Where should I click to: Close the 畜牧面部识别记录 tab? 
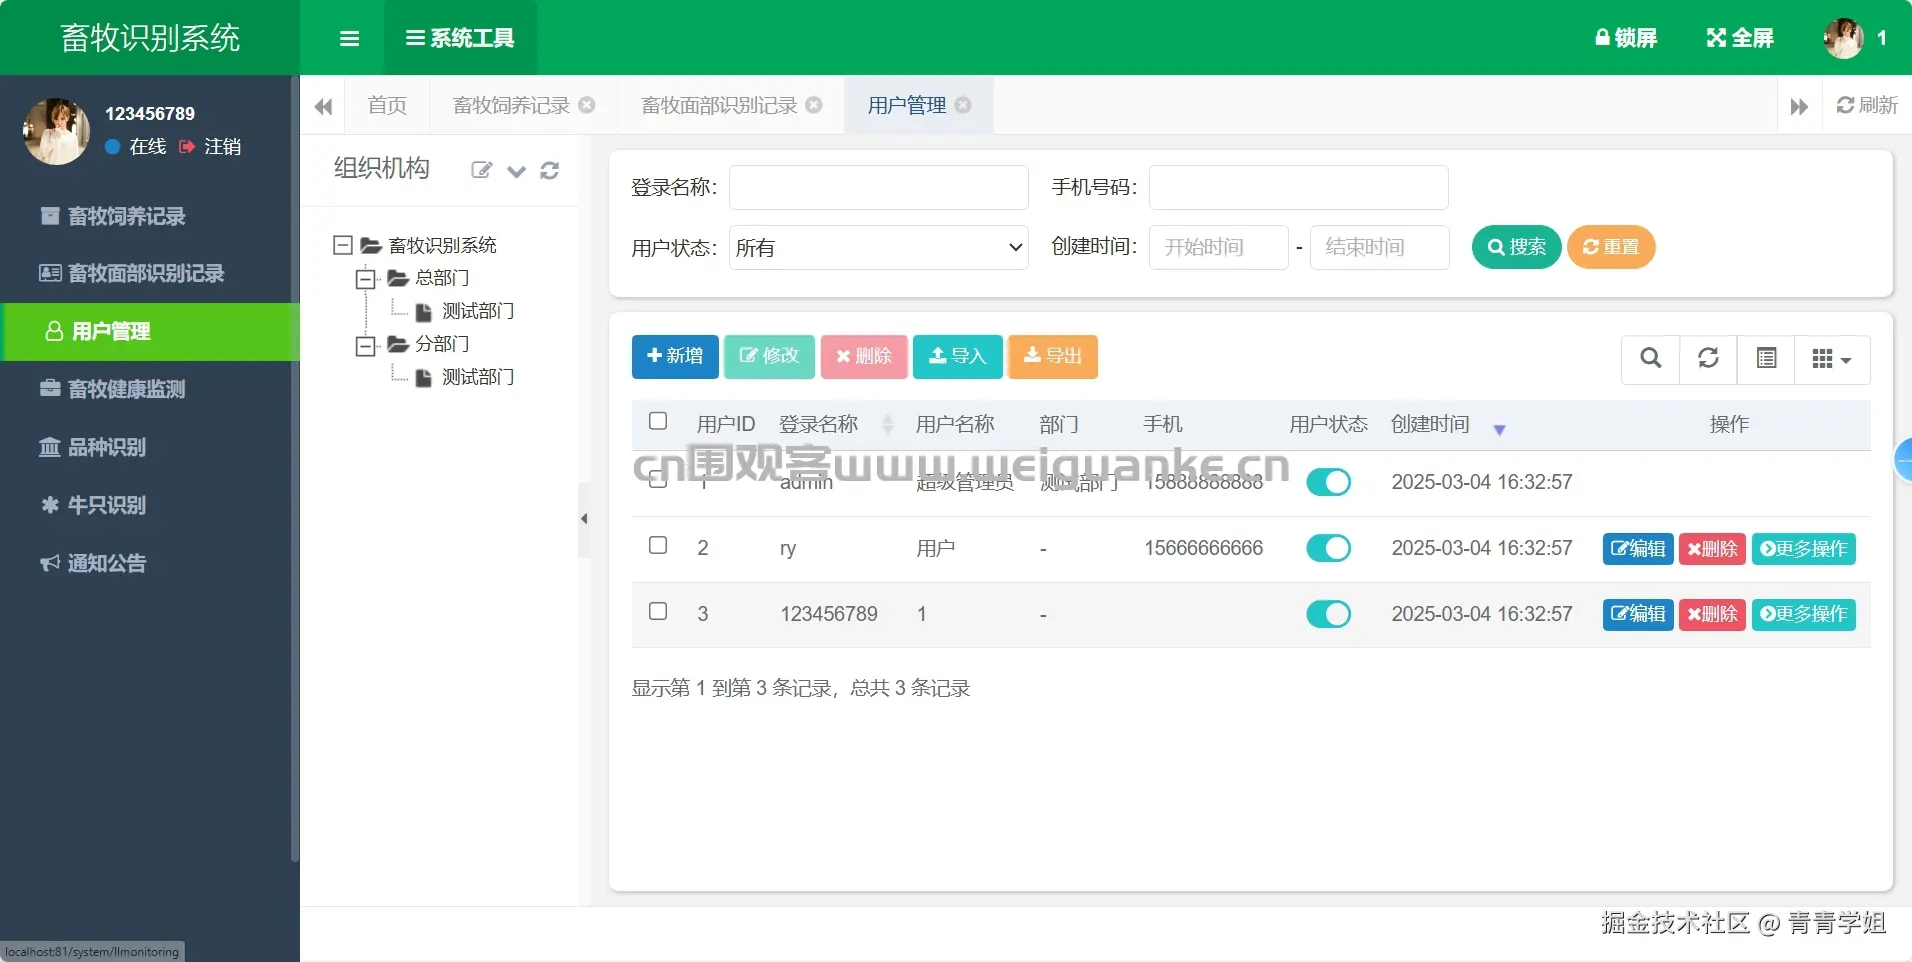pos(814,105)
